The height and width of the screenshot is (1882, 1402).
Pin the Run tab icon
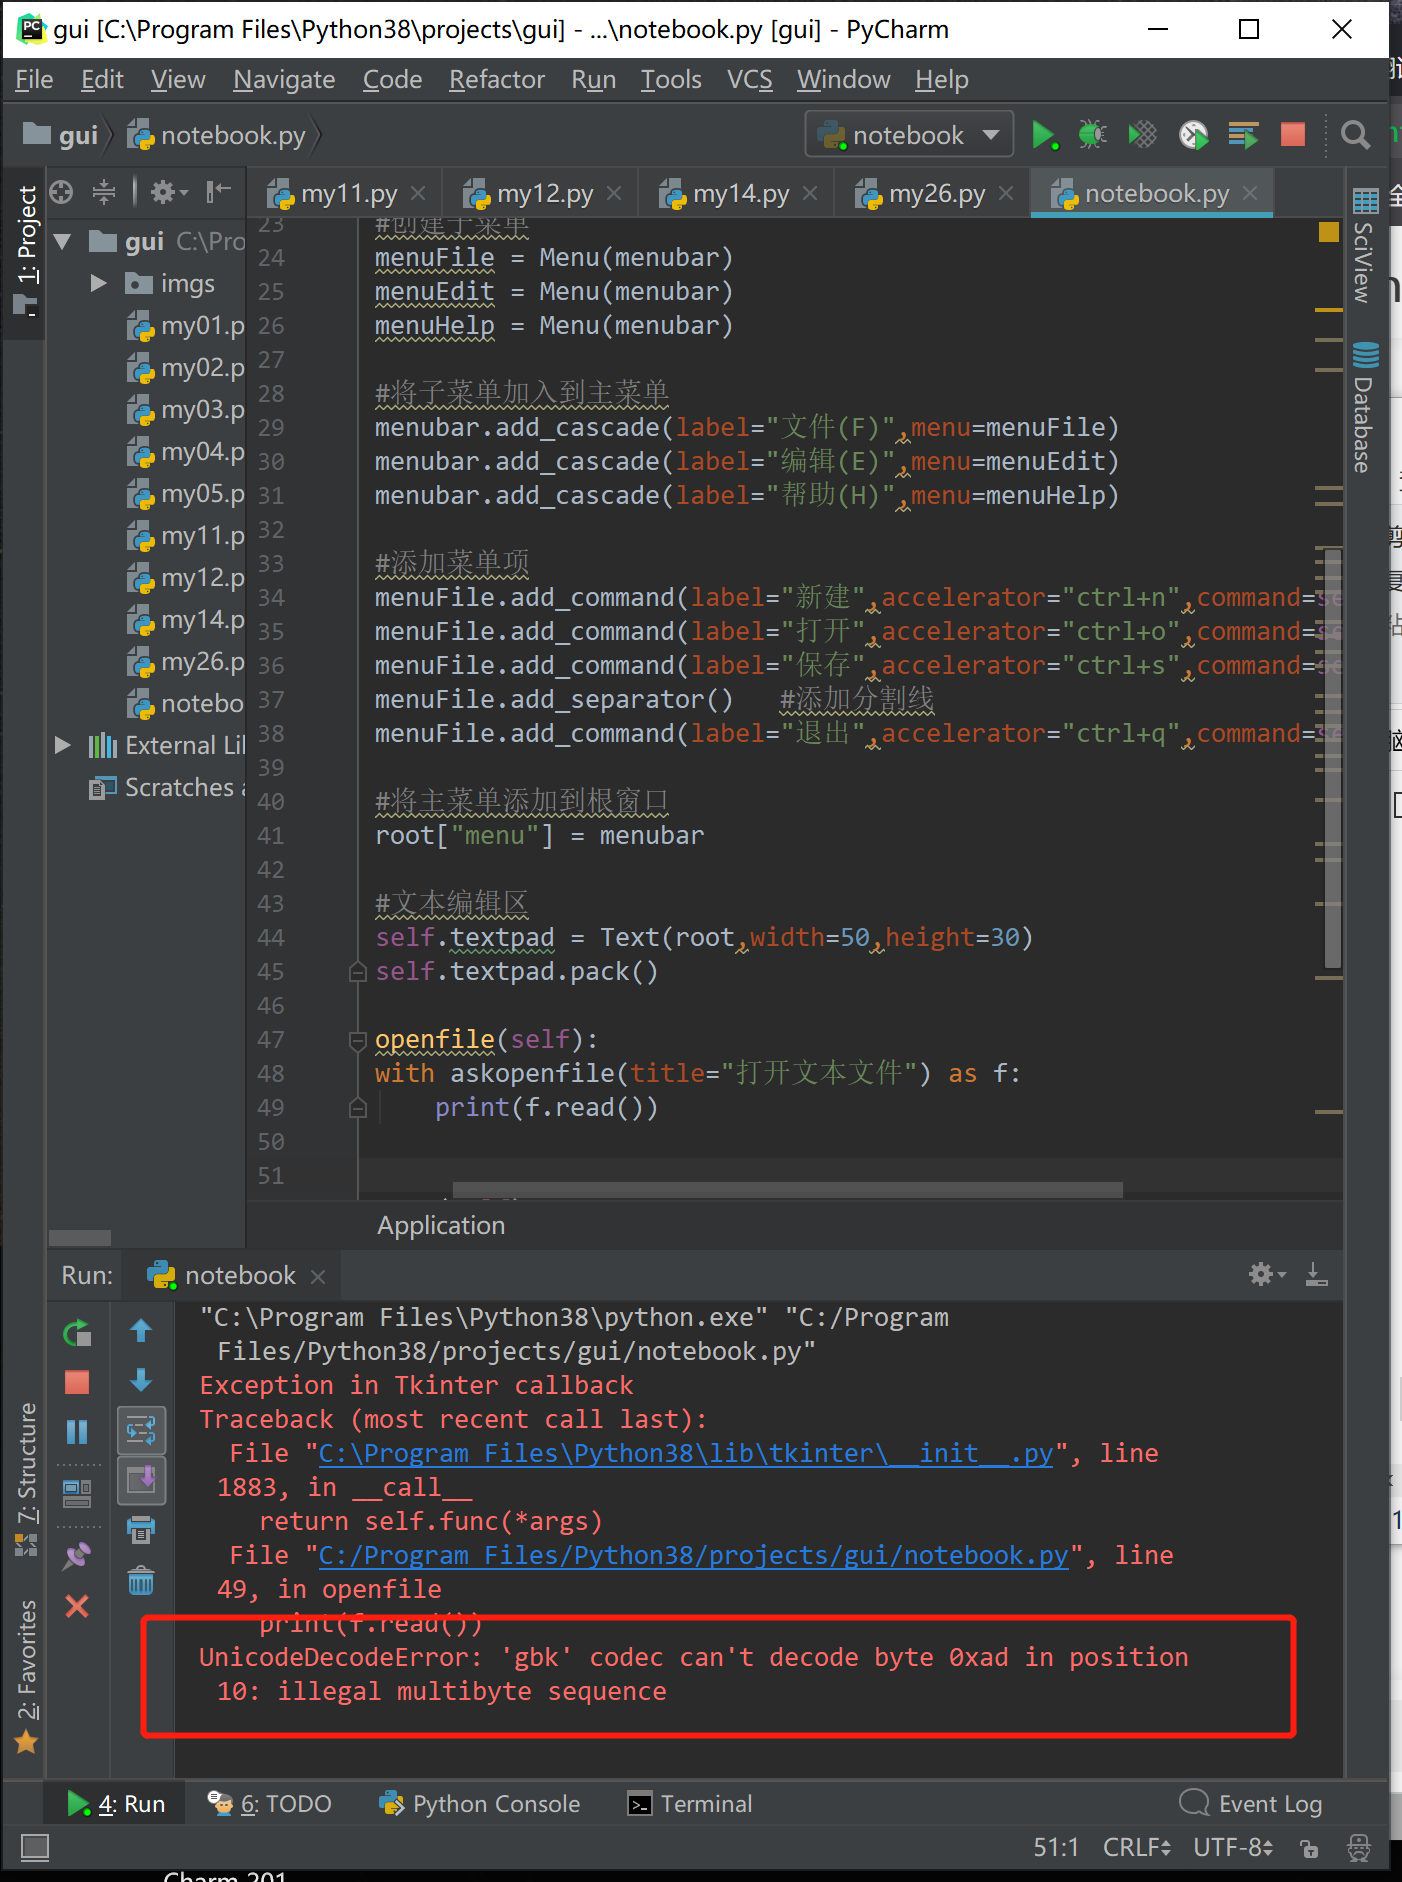pyautogui.click(x=77, y=1556)
